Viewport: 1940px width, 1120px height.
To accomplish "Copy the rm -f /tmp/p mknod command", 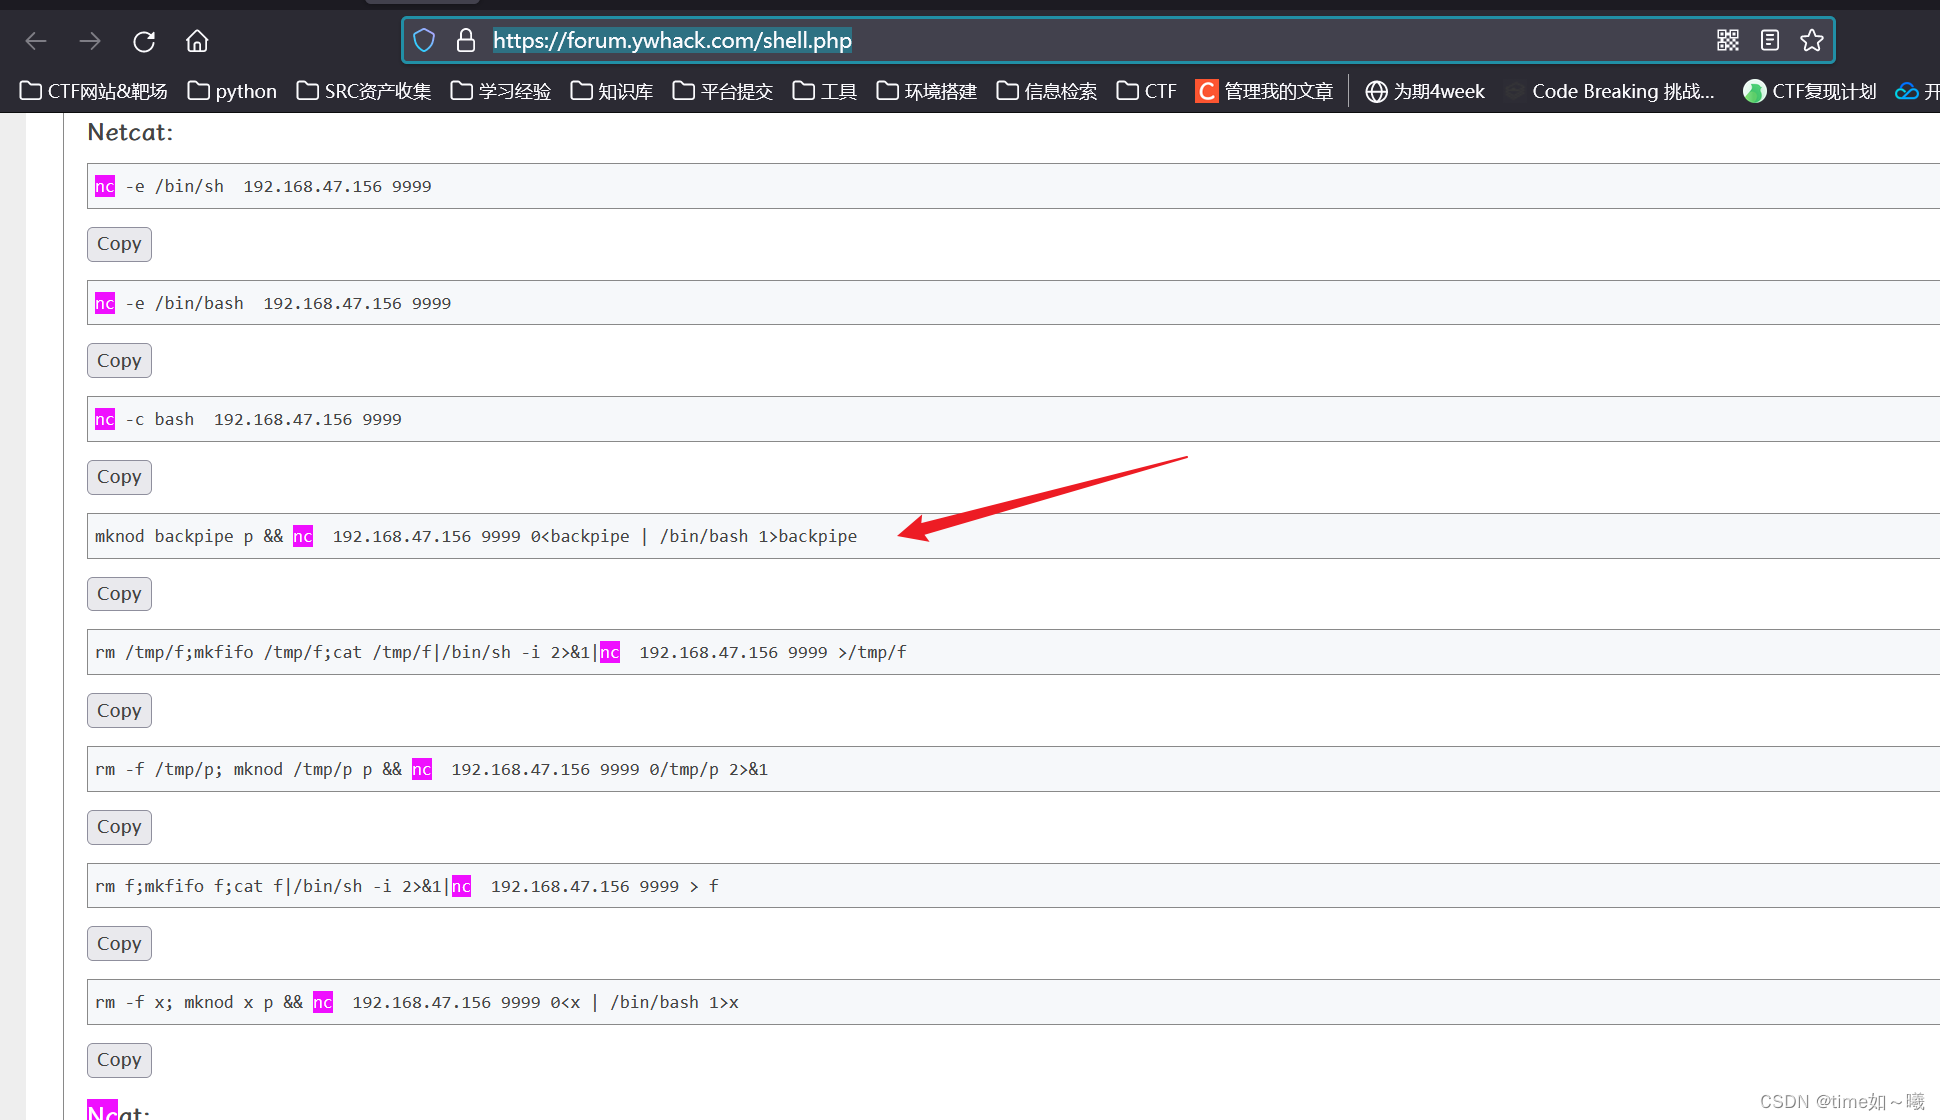I will coord(119,827).
